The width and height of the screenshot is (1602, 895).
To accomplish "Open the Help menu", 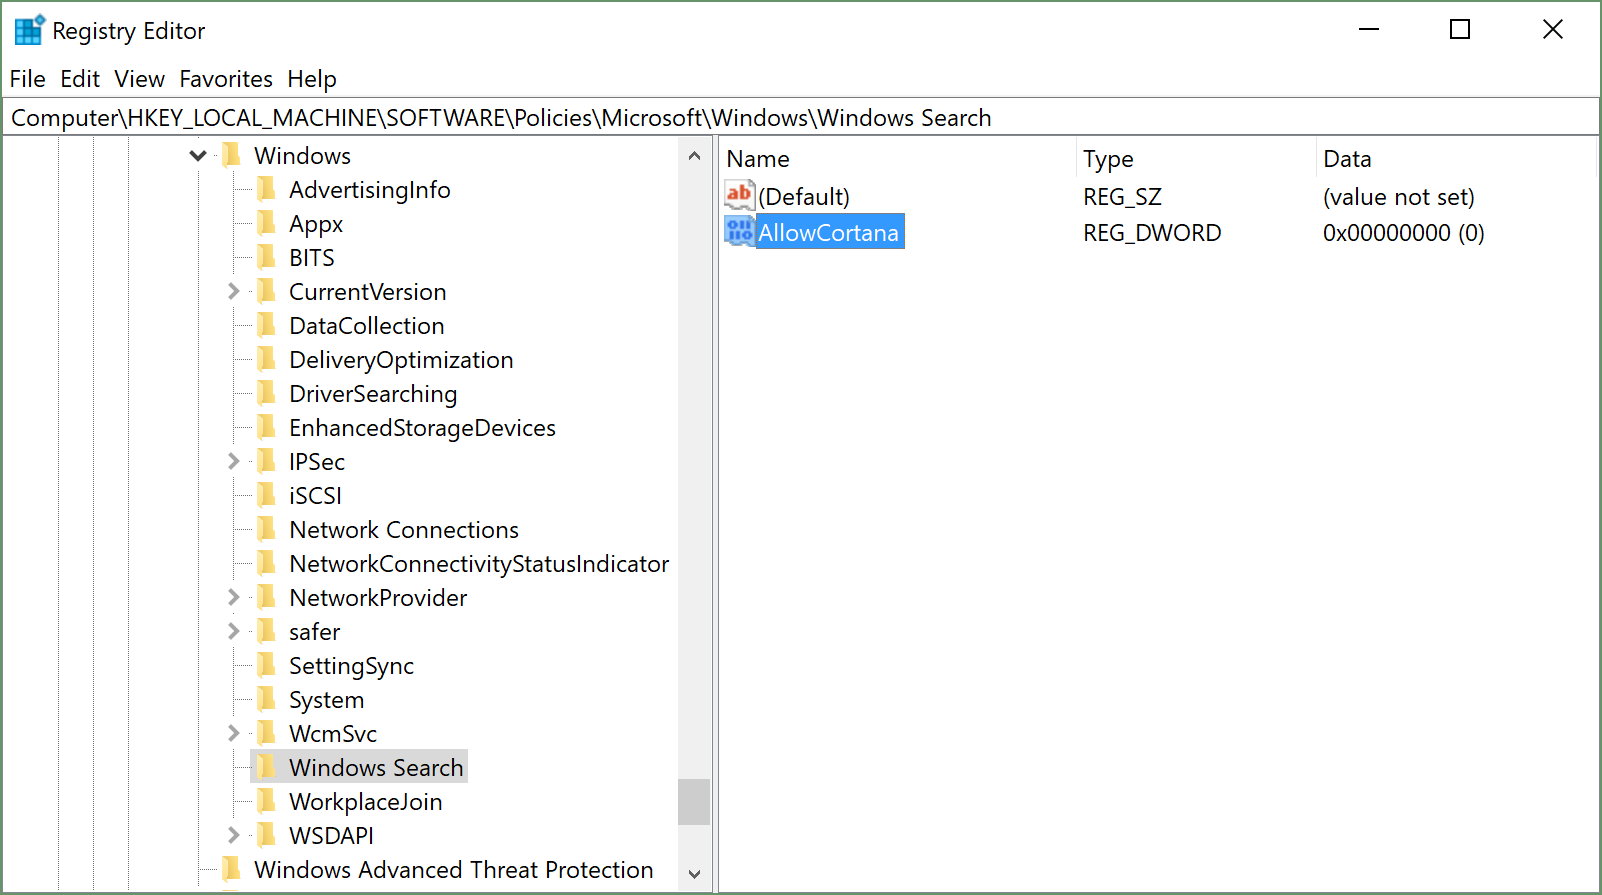I will pos(312,79).
